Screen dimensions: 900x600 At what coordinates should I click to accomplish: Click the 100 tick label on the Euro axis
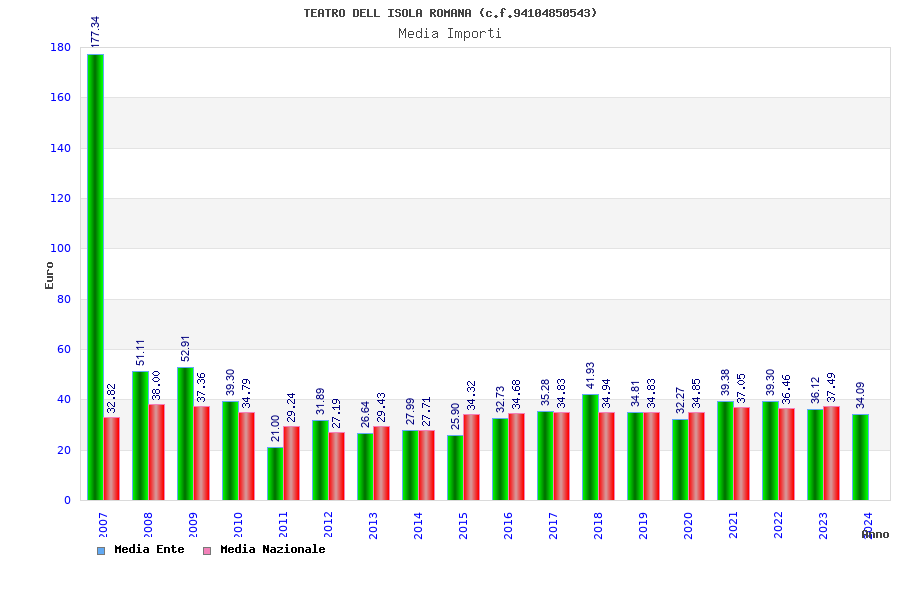point(61,249)
